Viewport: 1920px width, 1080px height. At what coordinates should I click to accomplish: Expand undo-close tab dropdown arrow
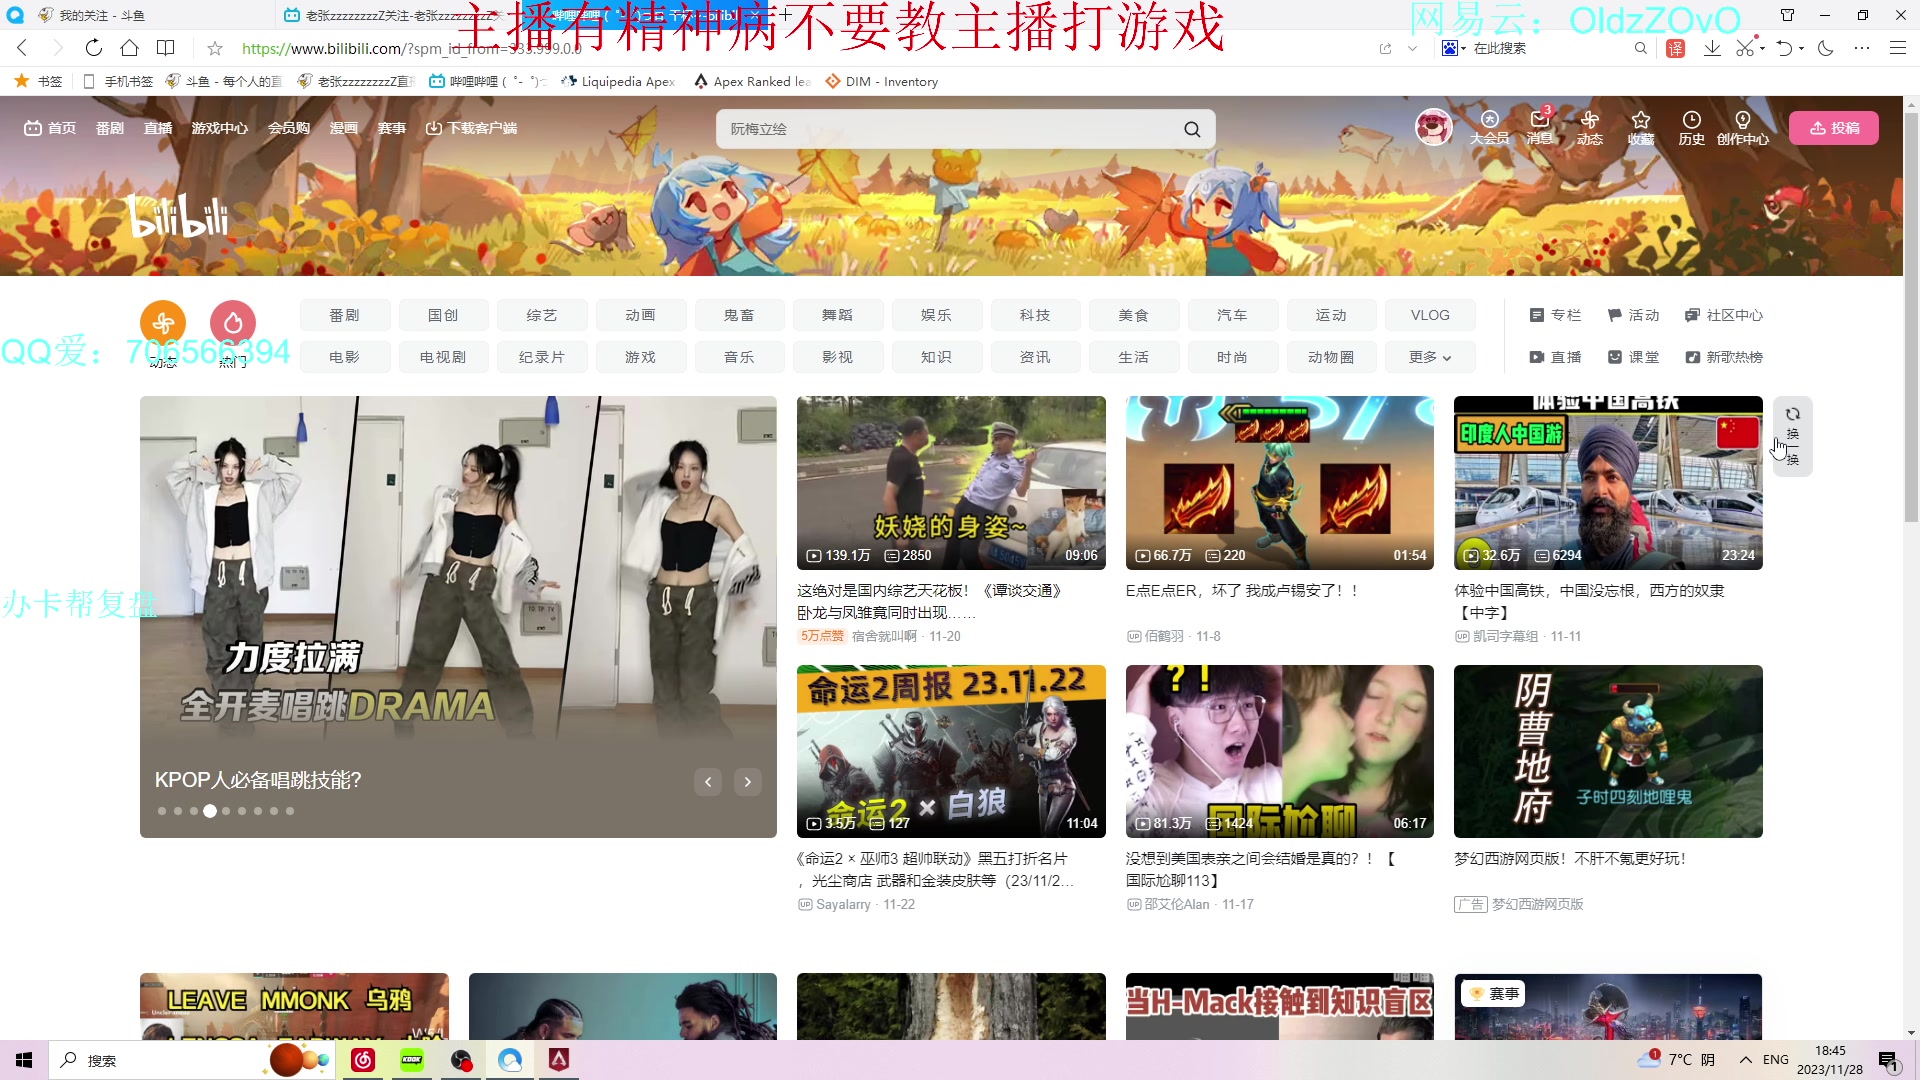point(1801,48)
